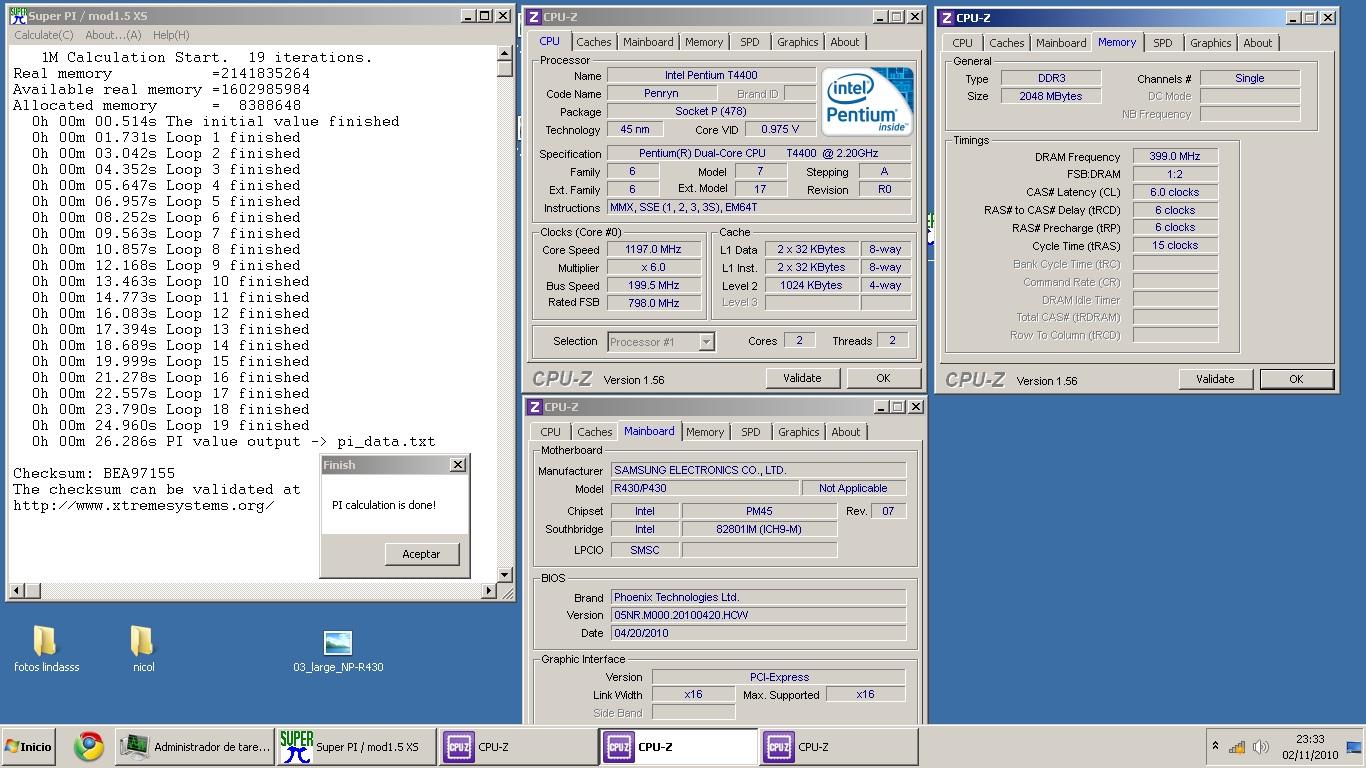Switch to Administrador de tareas taskbar item
This screenshot has width=1366, height=768.
pyautogui.click(x=195, y=747)
